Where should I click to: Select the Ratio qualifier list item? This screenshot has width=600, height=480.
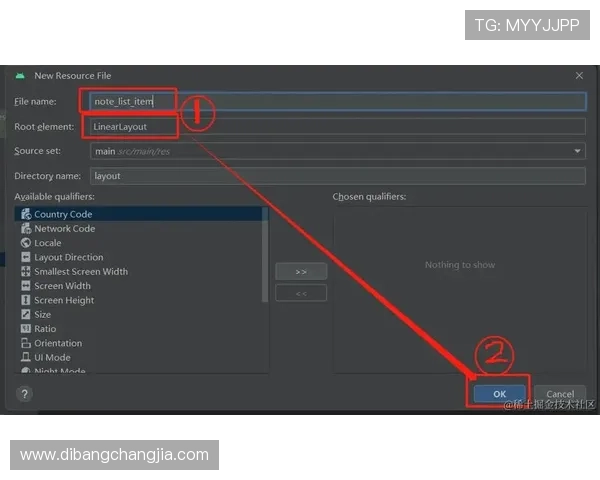pyautogui.click(x=45, y=329)
